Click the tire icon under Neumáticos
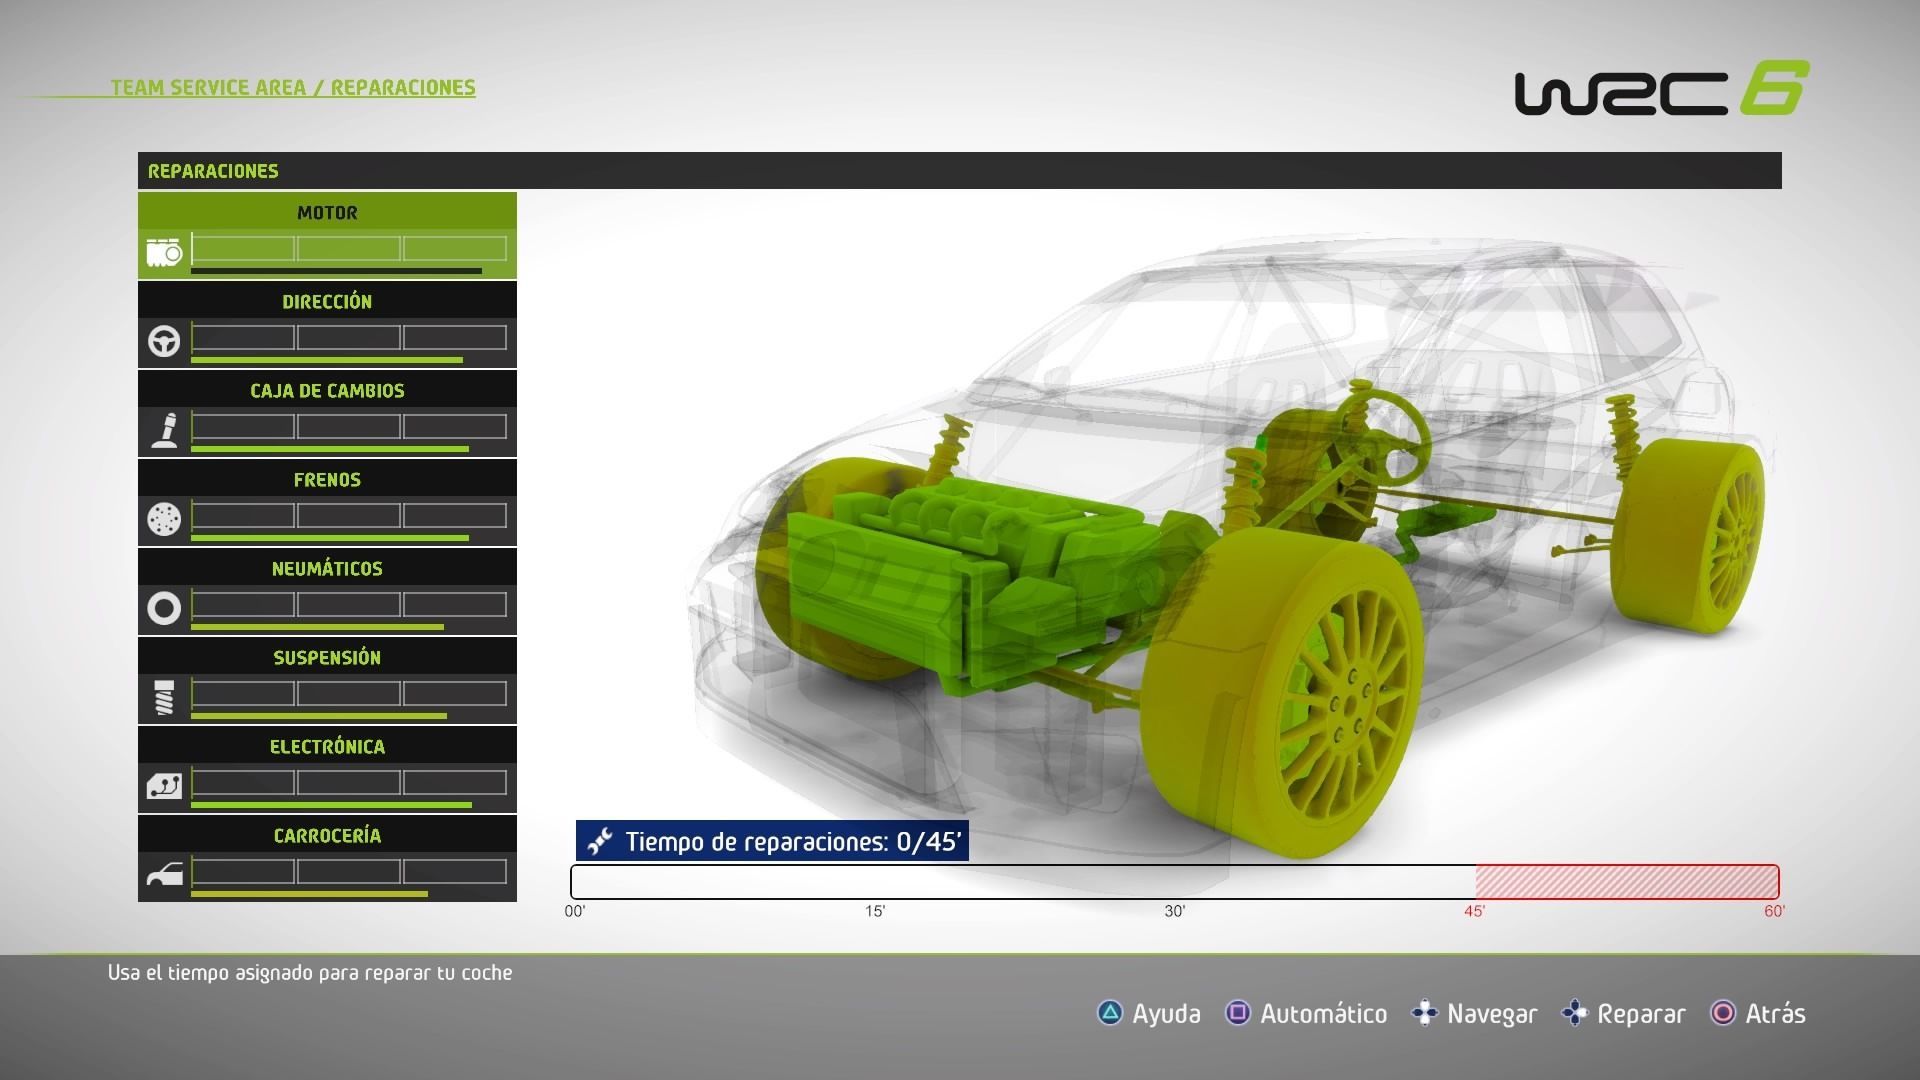The image size is (1920, 1080). click(164, 608)
